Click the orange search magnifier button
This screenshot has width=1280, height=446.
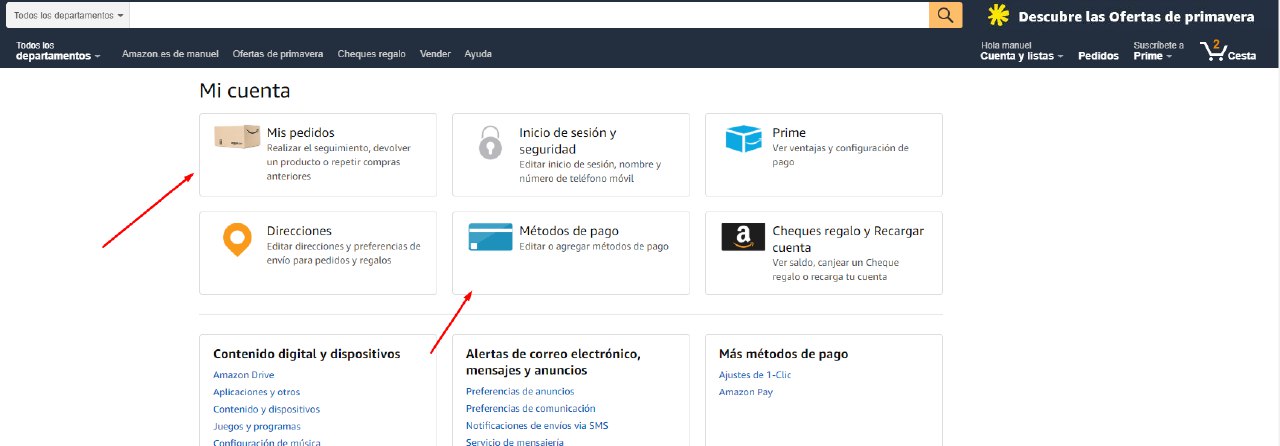point(945,15)
